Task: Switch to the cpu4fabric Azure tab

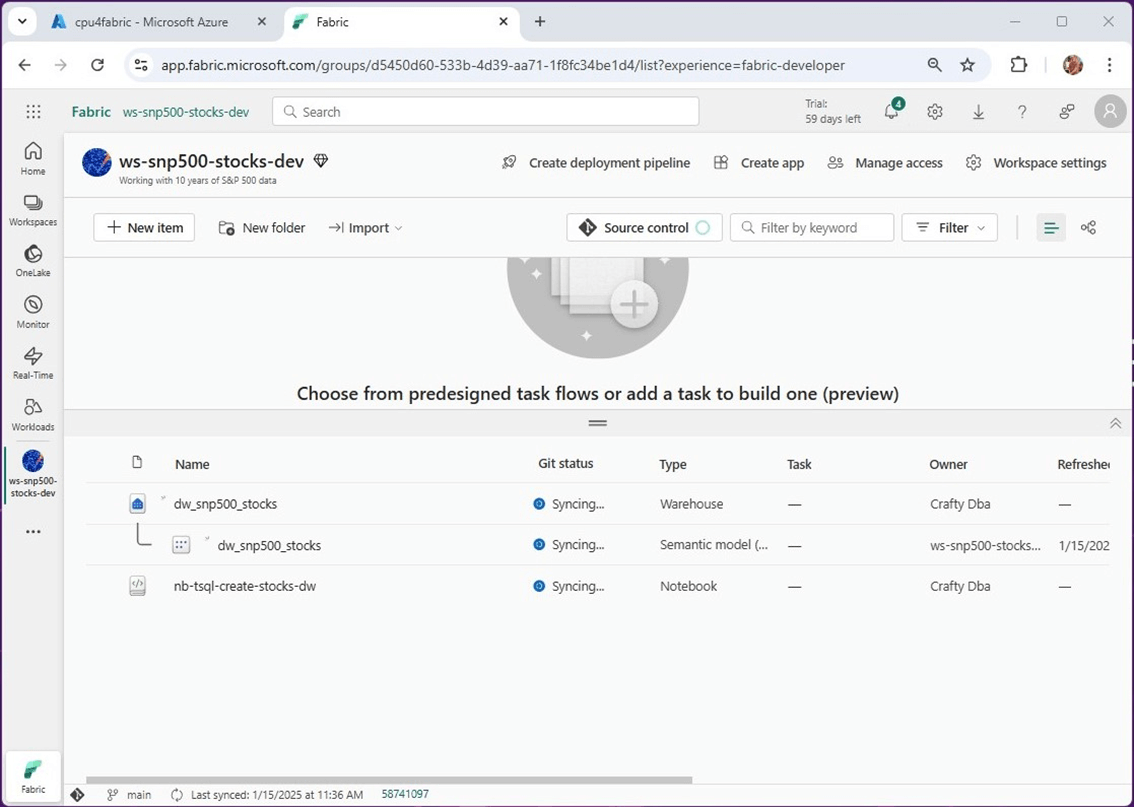Action: (150, 21)
